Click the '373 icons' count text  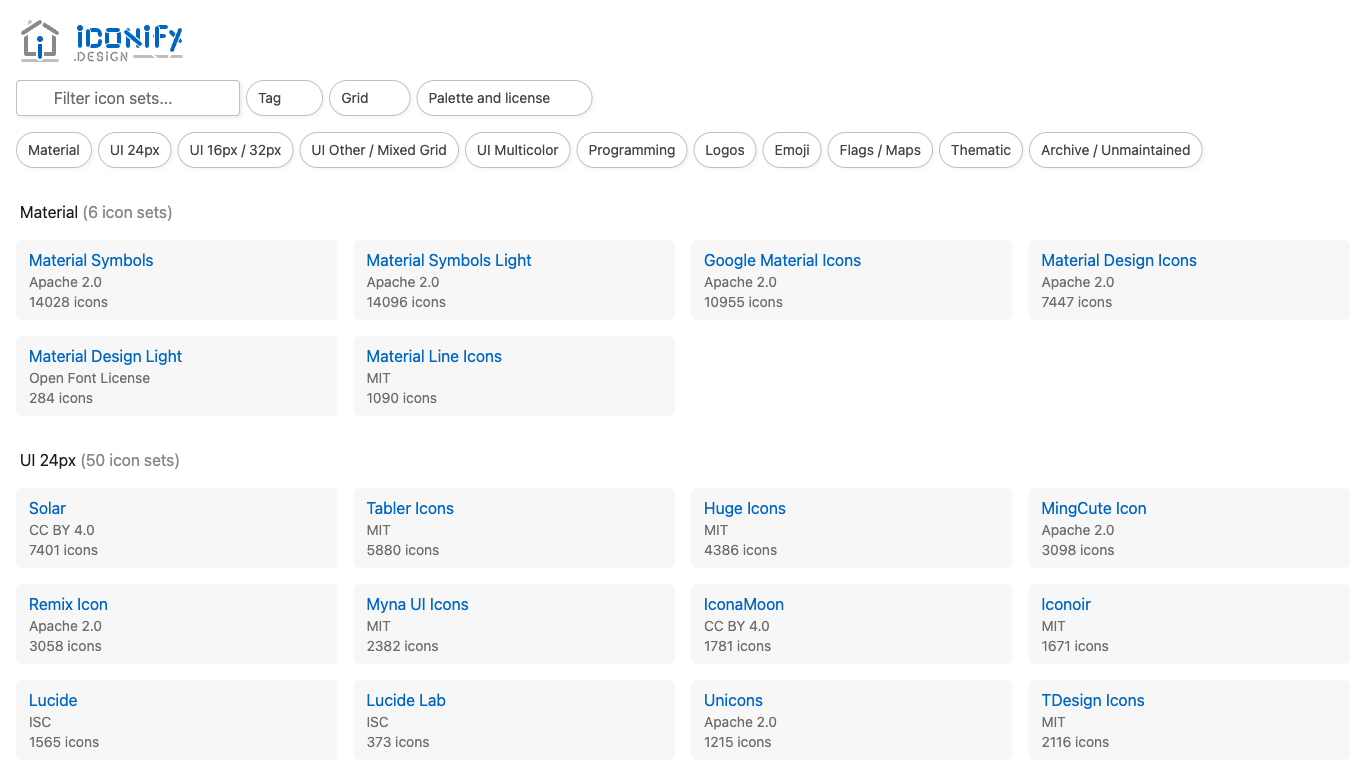398,742
